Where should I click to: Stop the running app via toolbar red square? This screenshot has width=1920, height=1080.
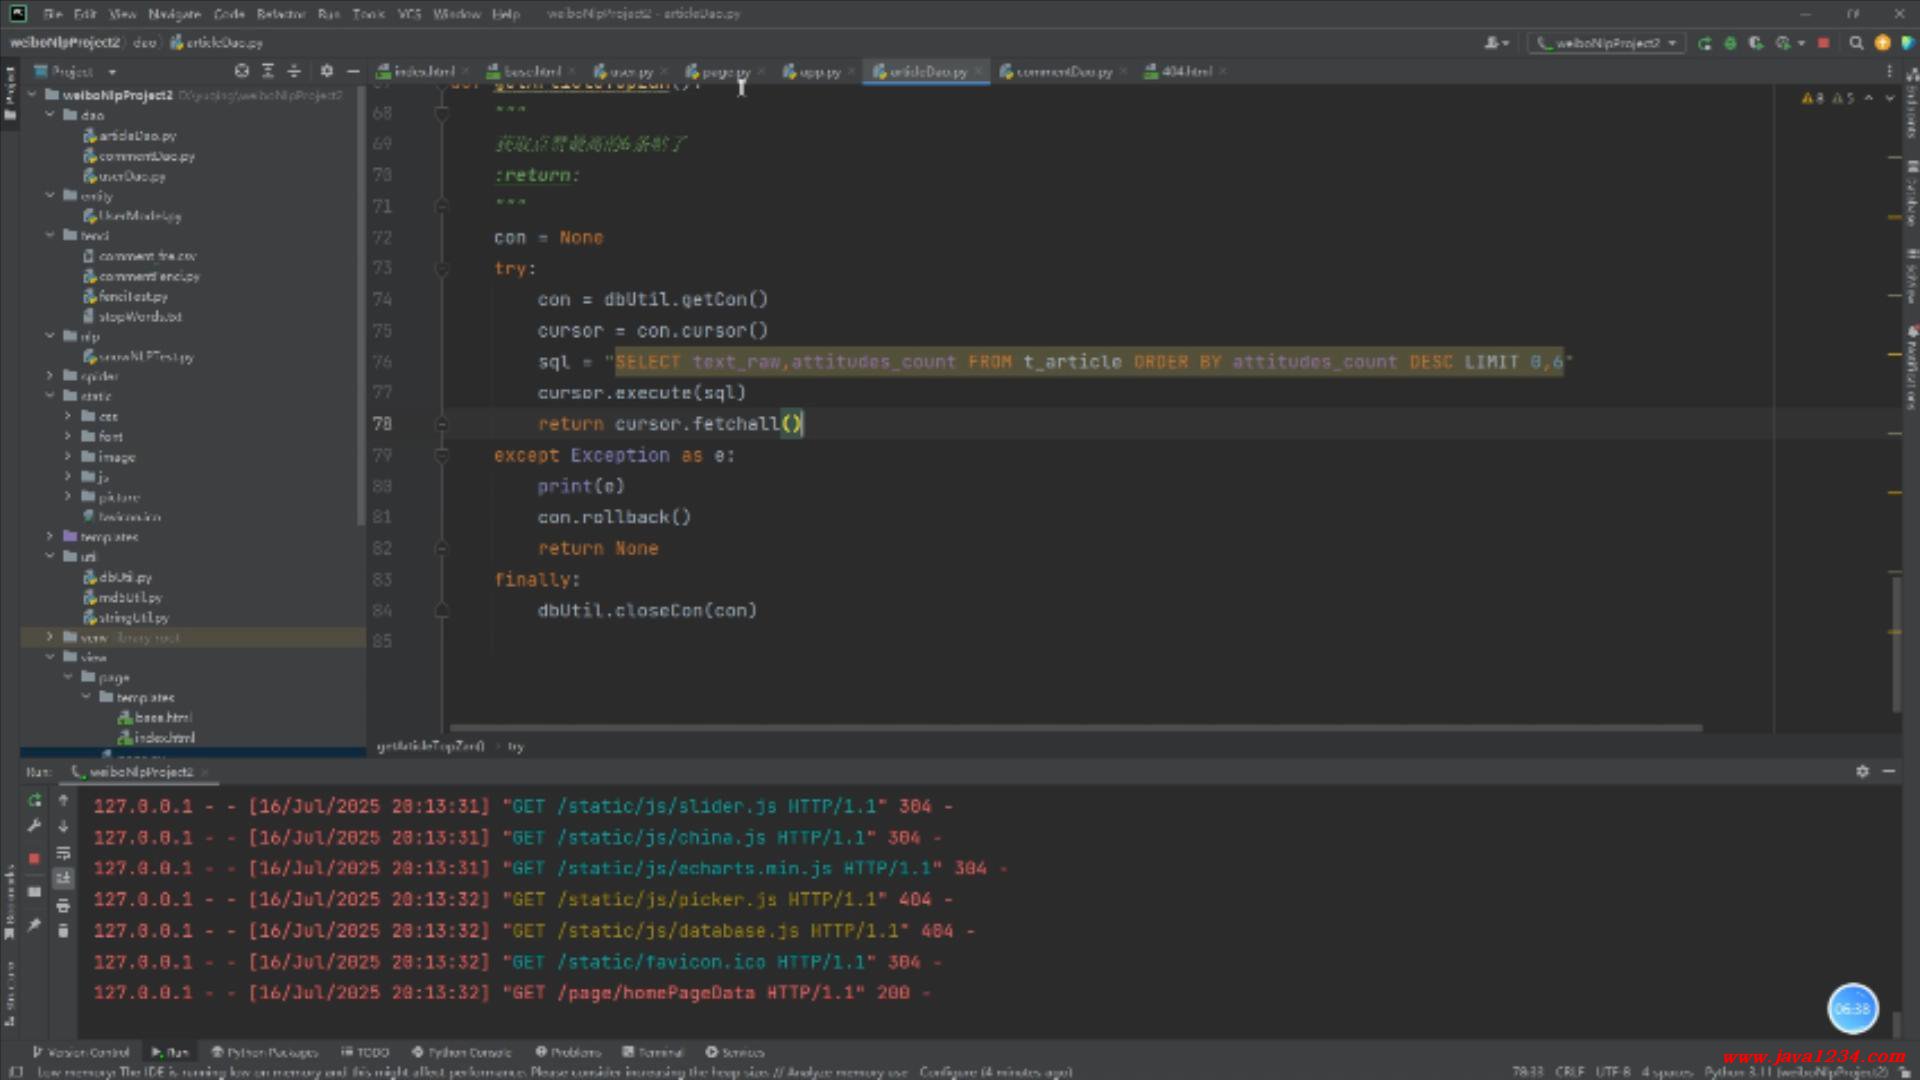click(1823, 43)
